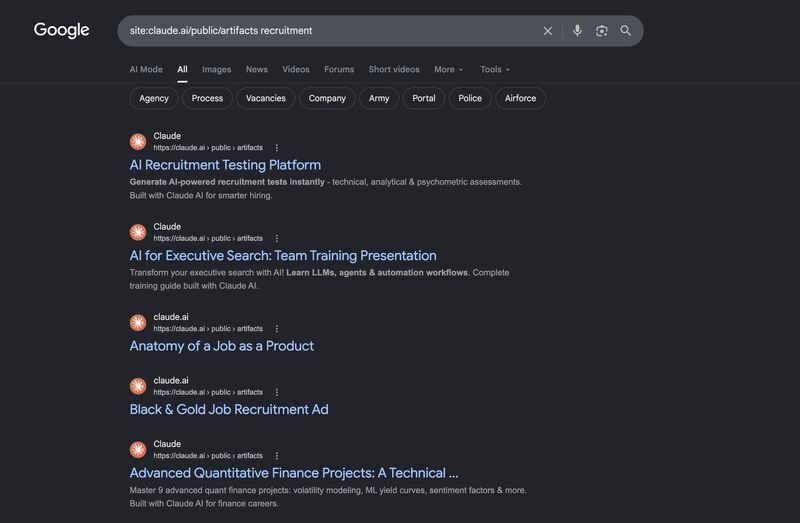Open options menu for Advanced Quantitative Finance result
The image size is (800, 523).
[x=277, y=456]
